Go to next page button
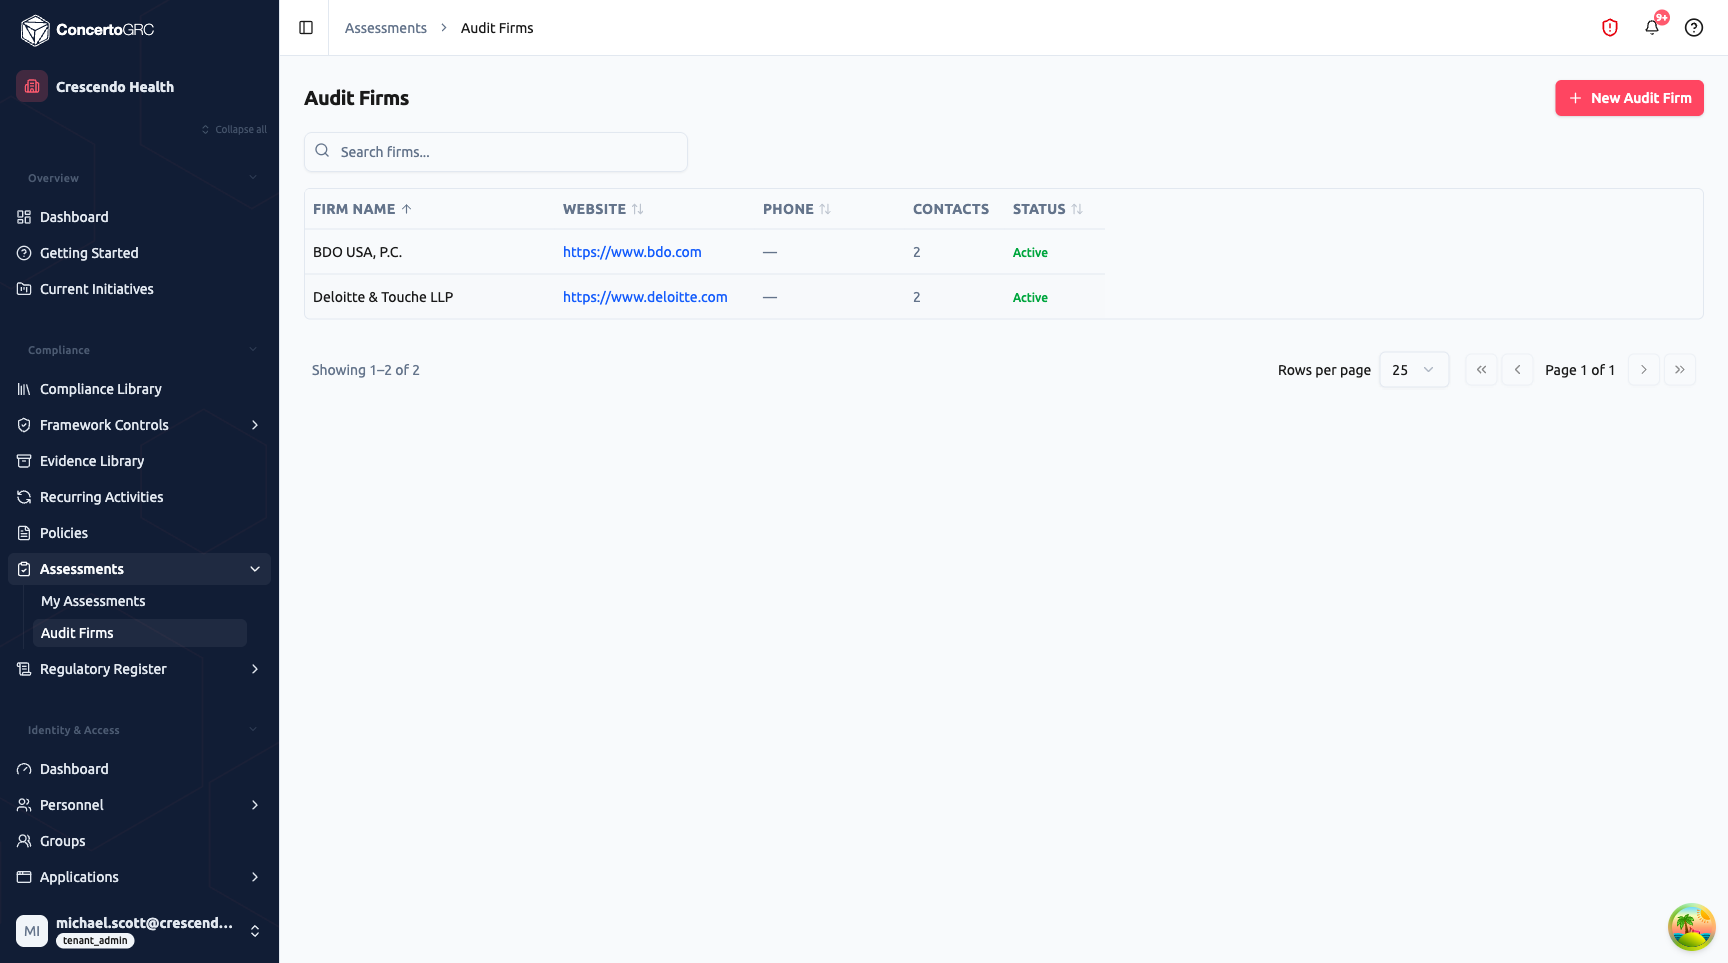Viewport: 1728px width, 963px height. coord(1643,370)
